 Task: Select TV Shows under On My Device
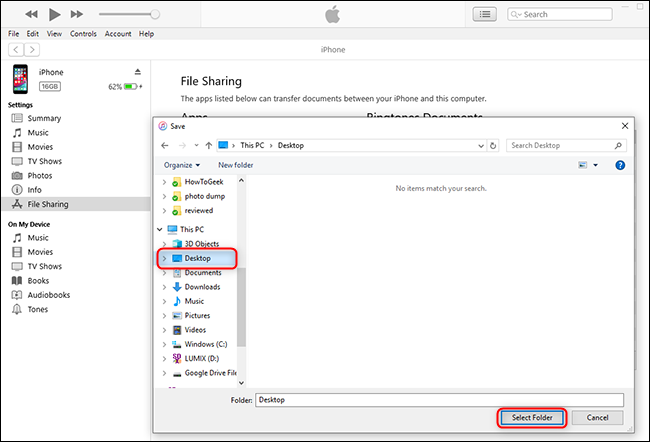click(x=44, y=267)
